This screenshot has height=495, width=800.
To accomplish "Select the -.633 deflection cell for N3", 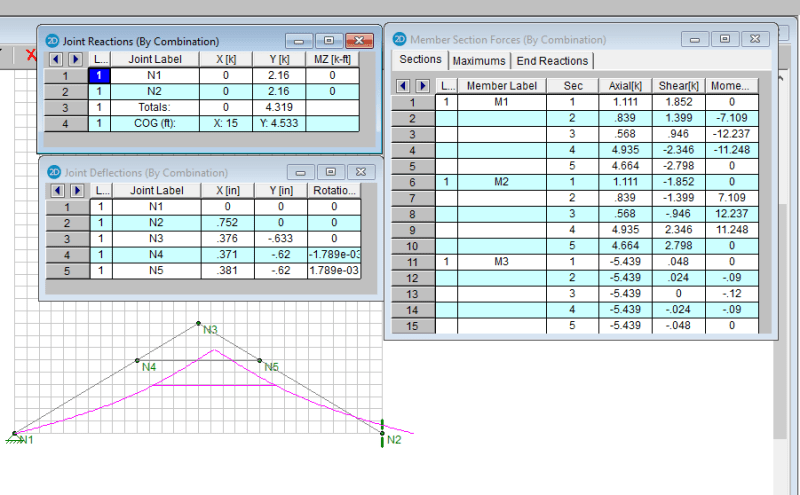I will tap(281, 238).
